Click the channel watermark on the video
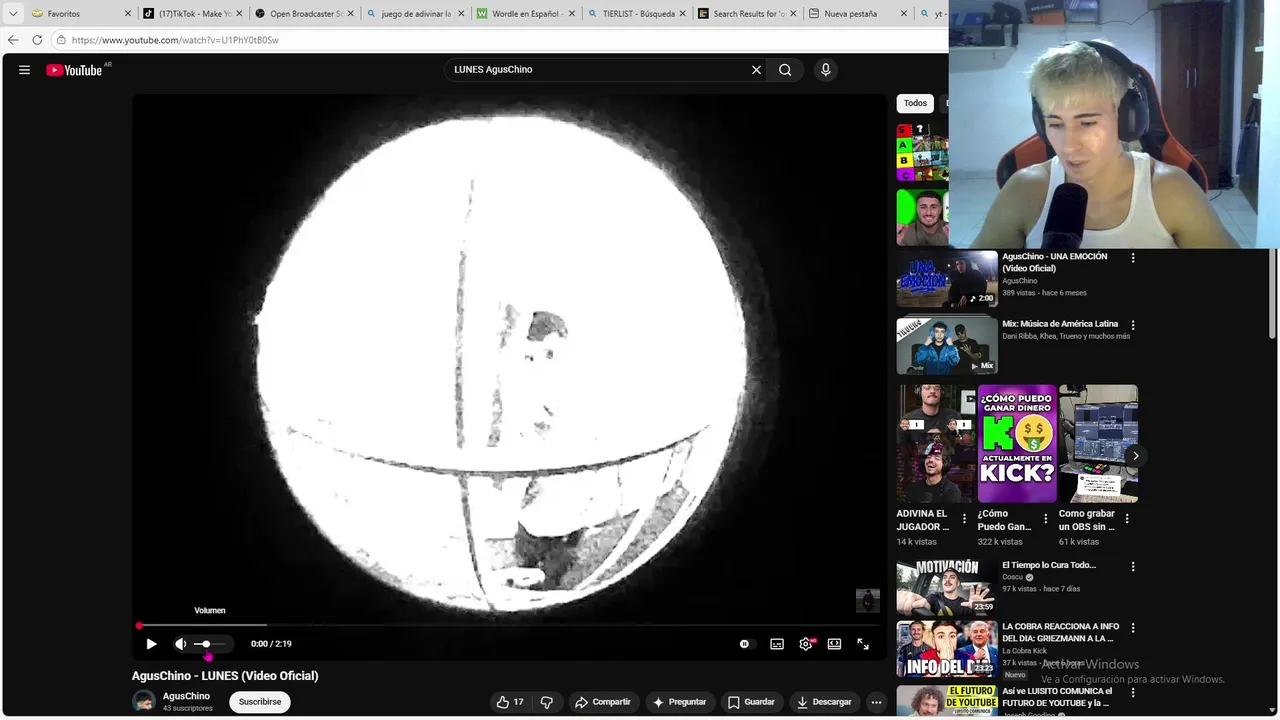Image resolution: width=1280 pixels, height=720 pixels. [x=867, y=600]
